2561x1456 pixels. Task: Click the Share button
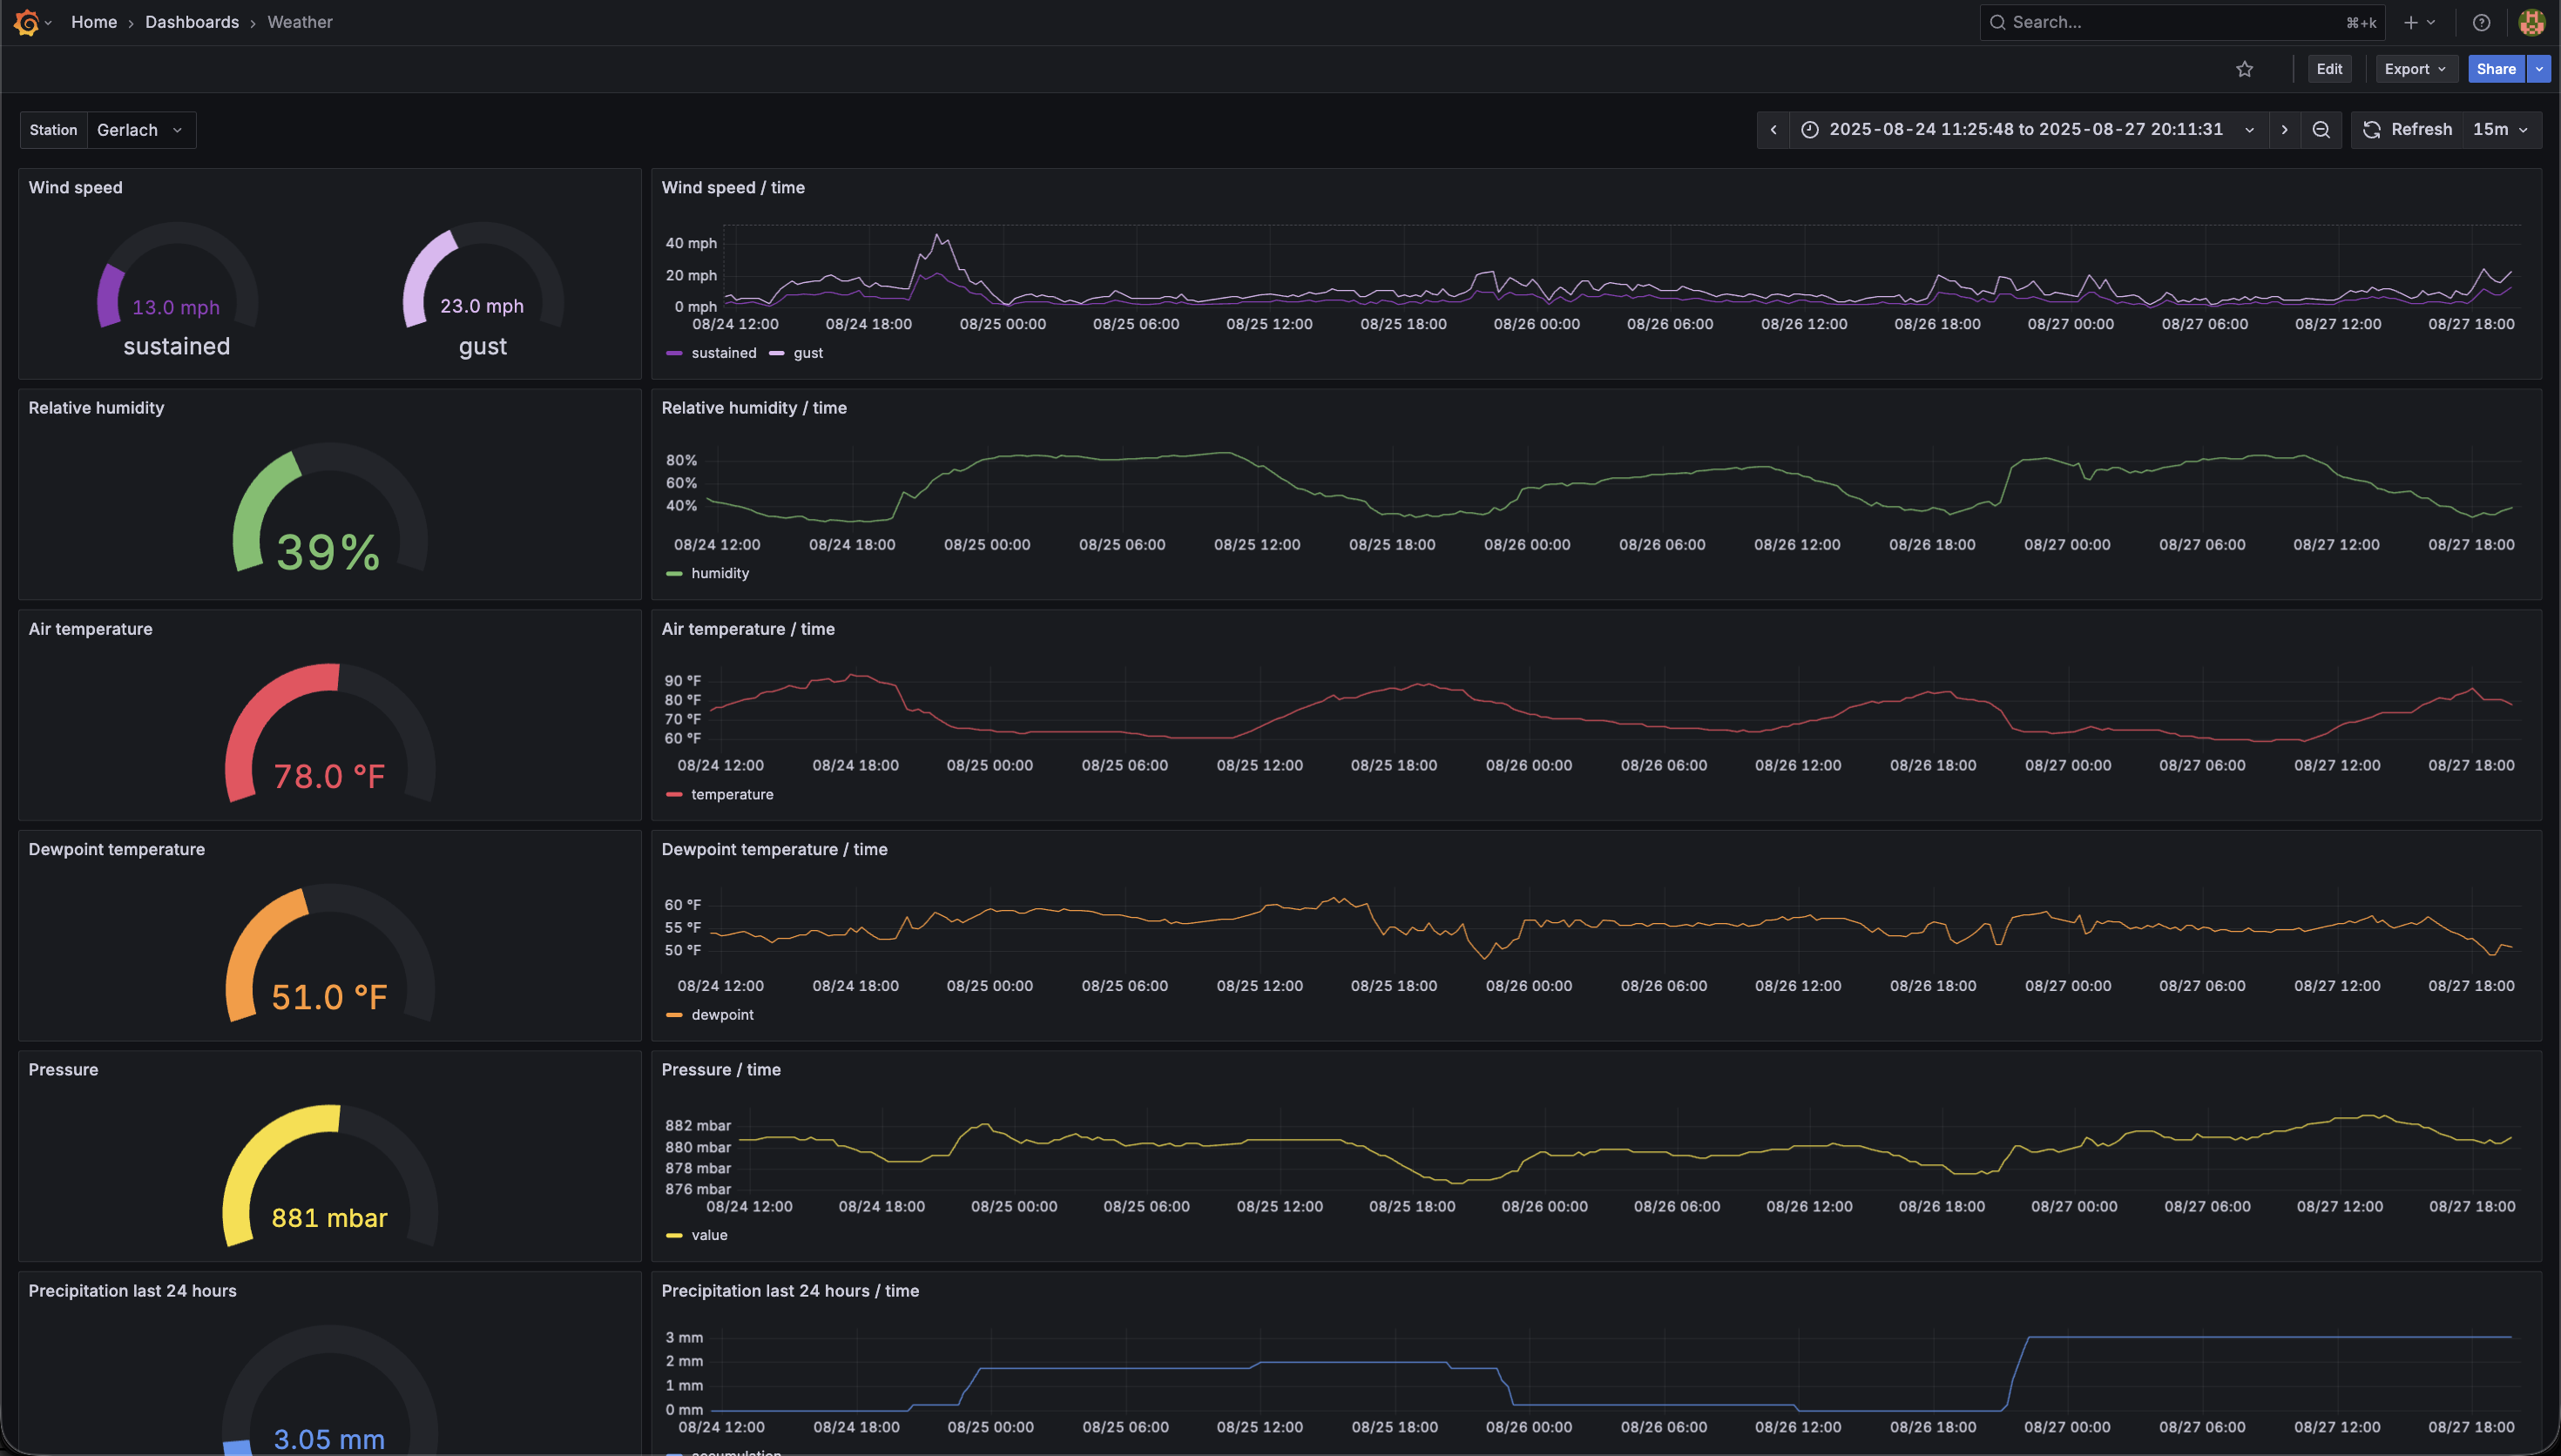[x=2496, y=69]
